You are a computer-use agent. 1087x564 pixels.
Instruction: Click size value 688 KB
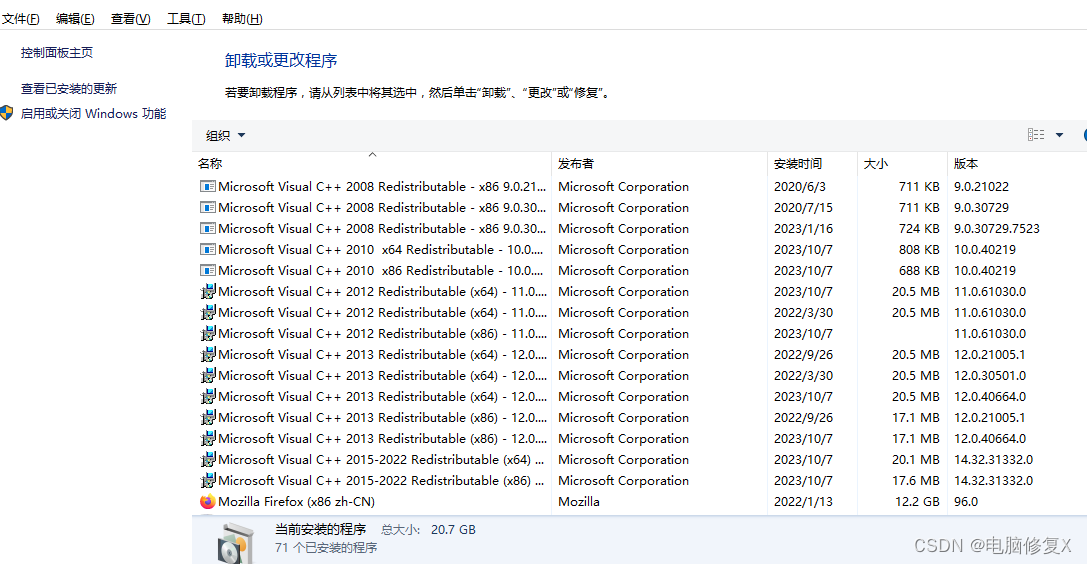(919, 270)
